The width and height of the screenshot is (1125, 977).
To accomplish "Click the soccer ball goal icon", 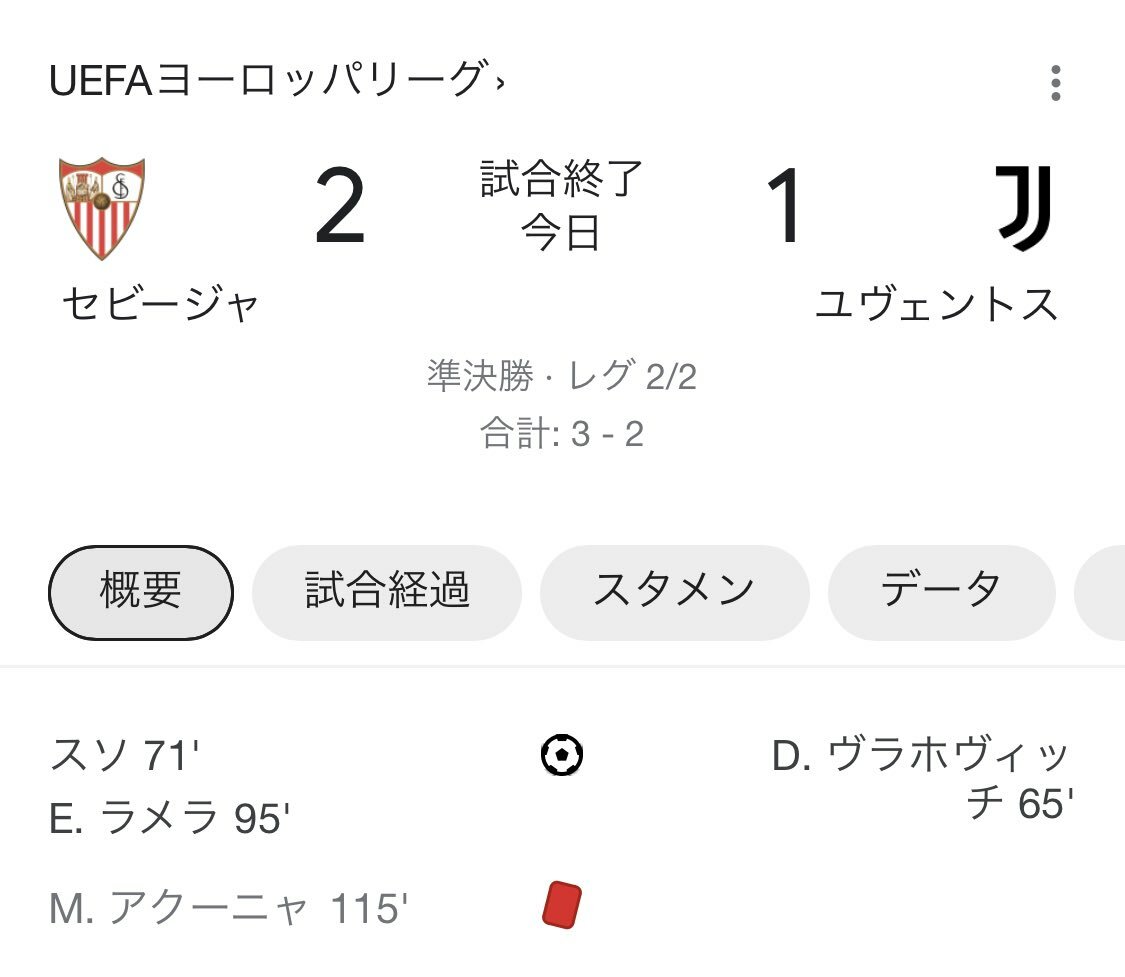I will [562, 755].
